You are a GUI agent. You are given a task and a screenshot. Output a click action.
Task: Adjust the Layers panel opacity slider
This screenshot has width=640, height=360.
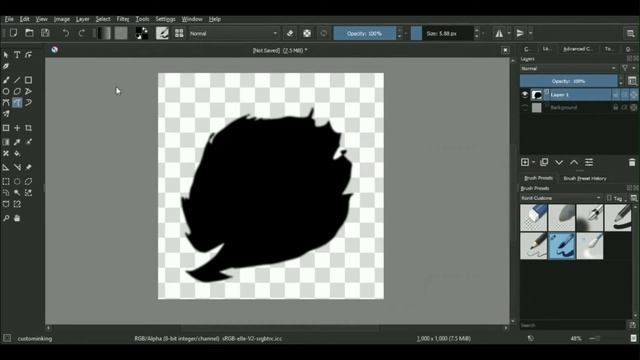tap(568, 81)
